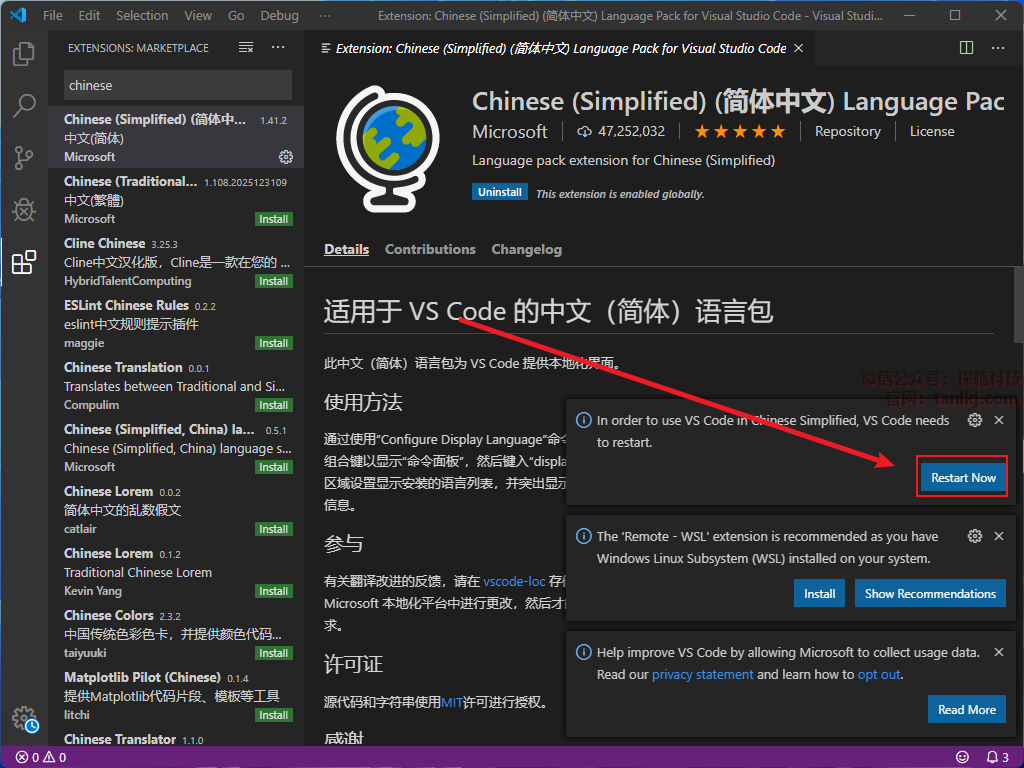The image size is (1024, 768).
Task: Open editor More Actions ellipsis
Action: coord(998,48)
